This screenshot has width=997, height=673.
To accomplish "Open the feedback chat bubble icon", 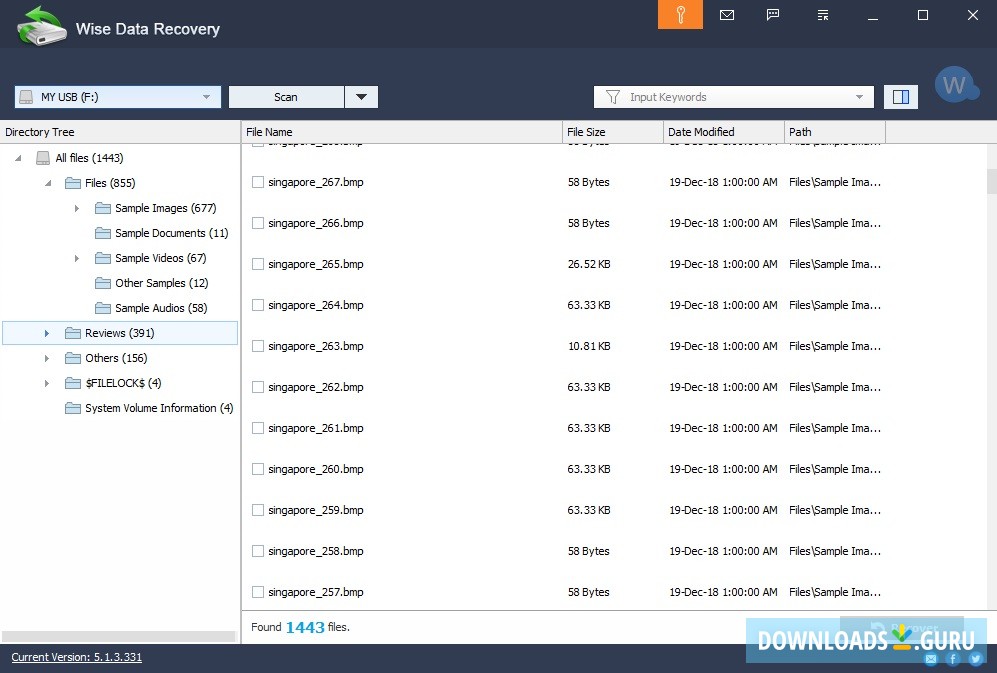I will pos(773,15).
